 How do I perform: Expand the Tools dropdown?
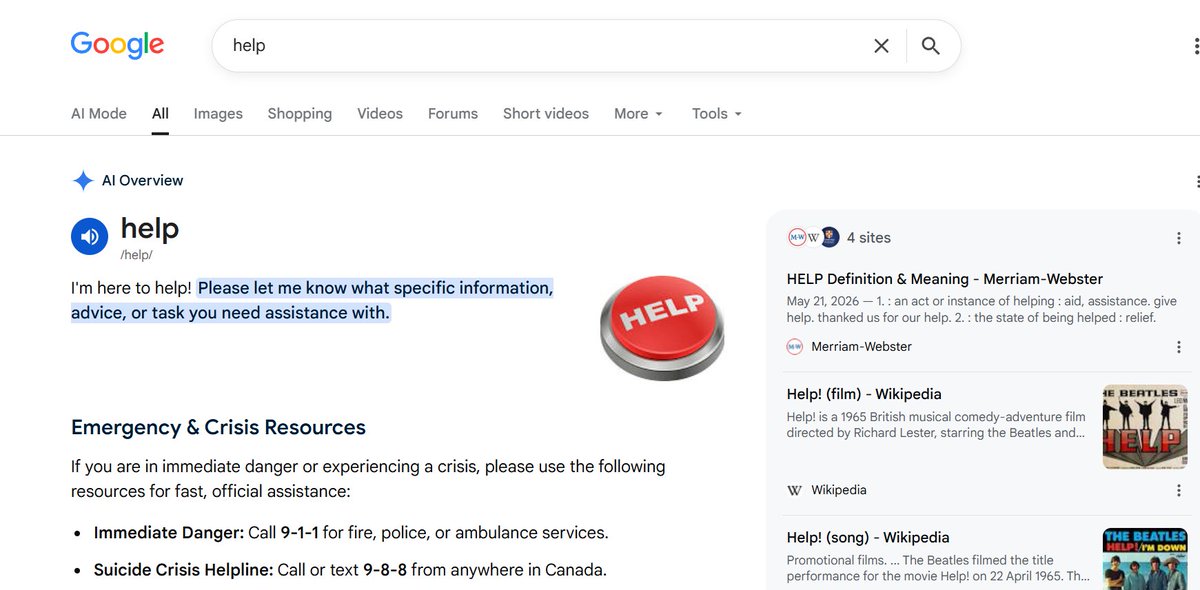point(717,114)
